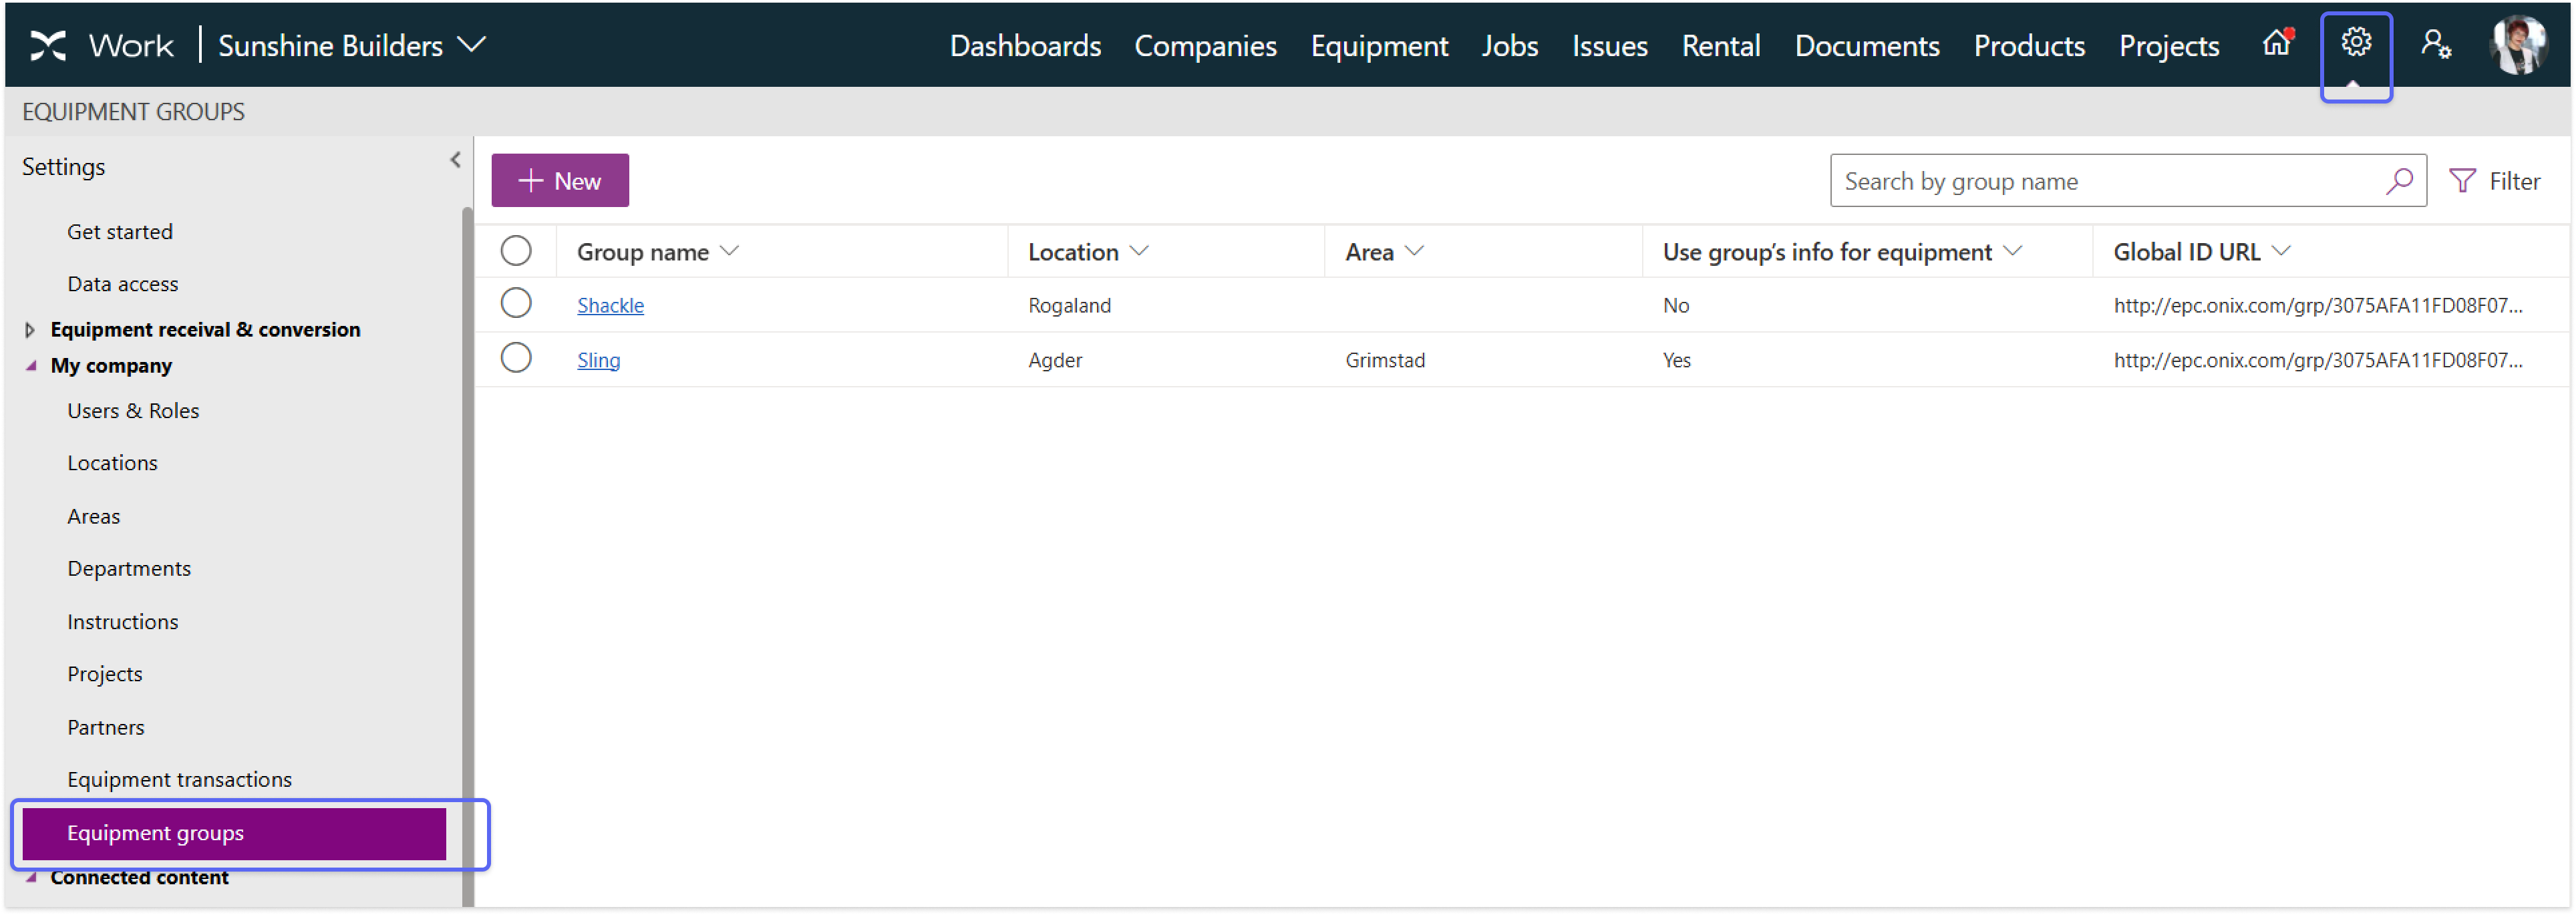
Task: Select the Shackle row checkbox
Action: click(x=516, y=303)
